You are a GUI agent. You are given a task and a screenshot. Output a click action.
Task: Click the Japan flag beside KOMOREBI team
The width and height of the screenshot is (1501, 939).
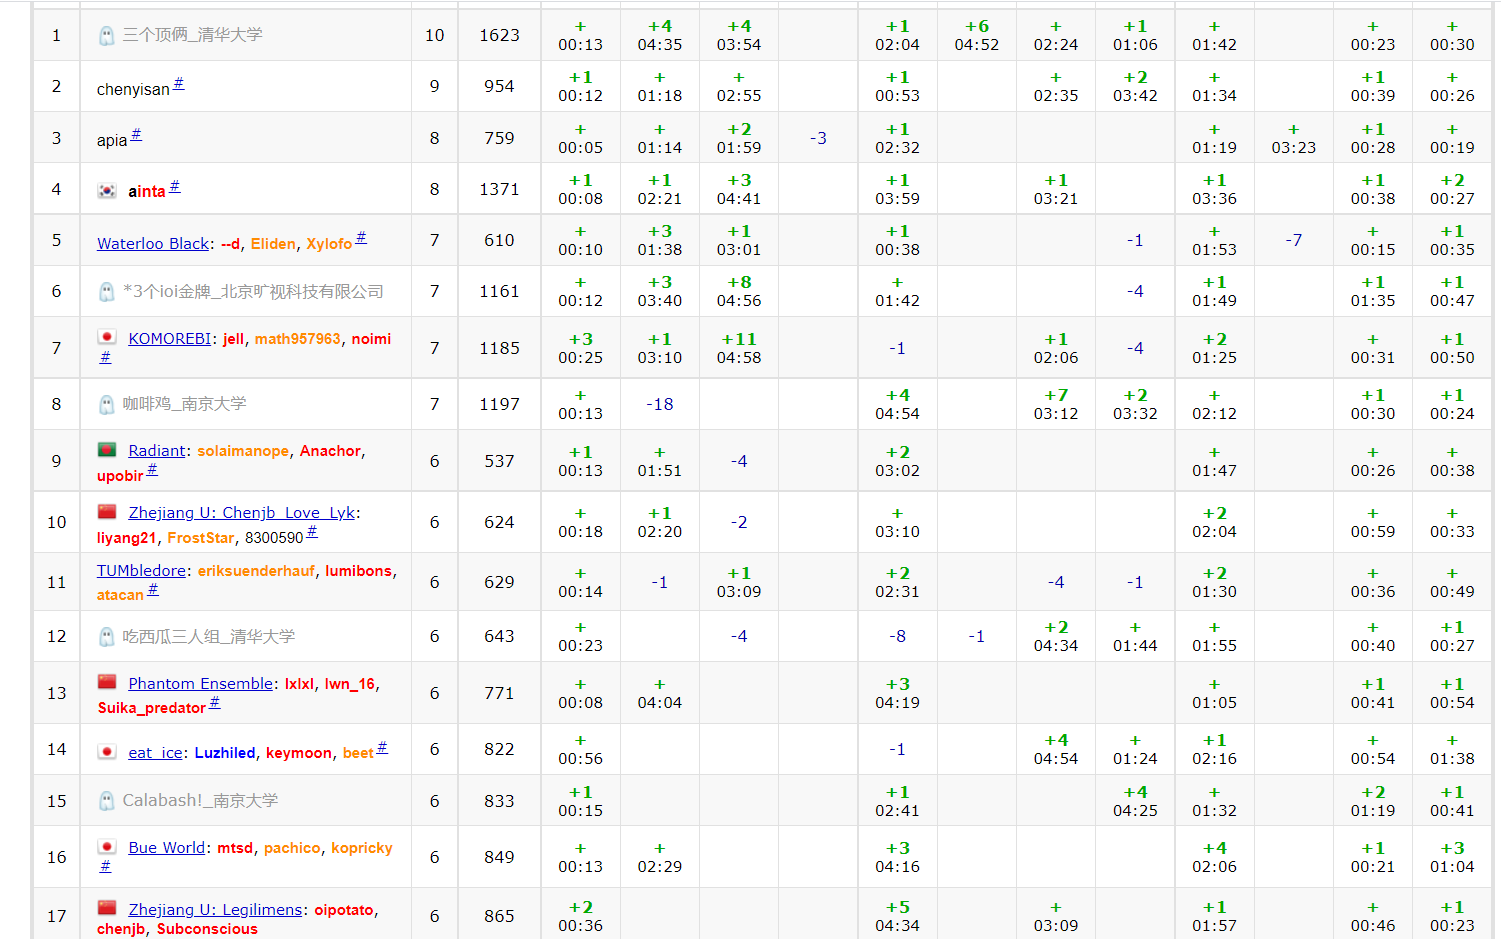(x=107, y=338)
